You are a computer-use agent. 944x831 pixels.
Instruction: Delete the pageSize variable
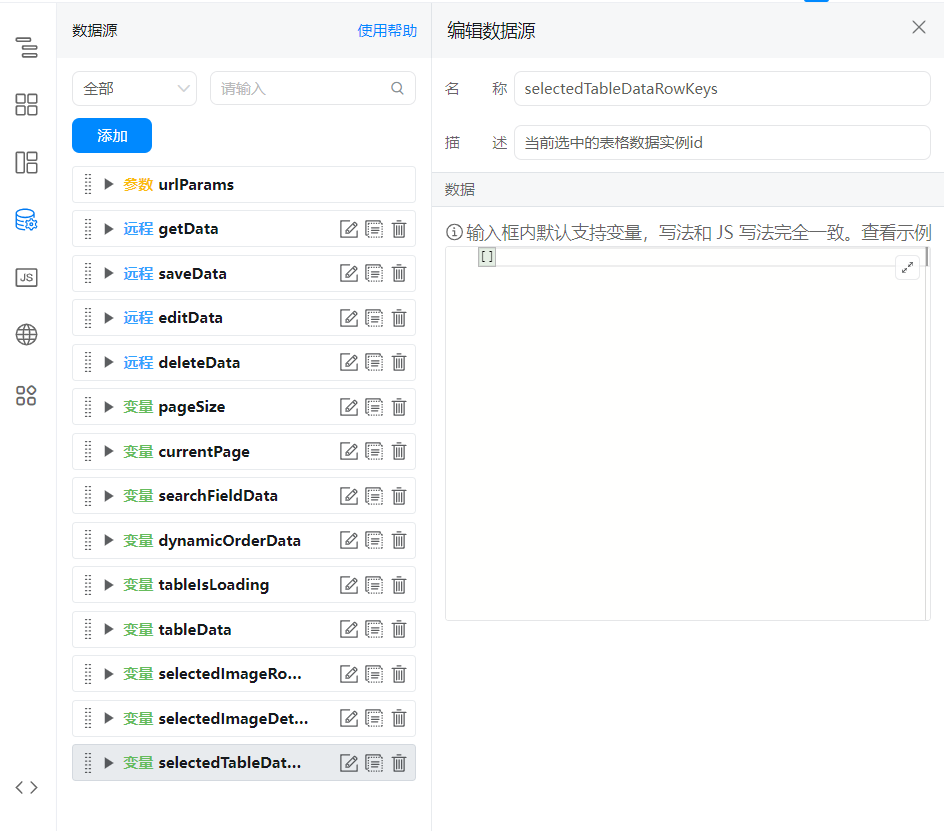(x=399, y=407)
